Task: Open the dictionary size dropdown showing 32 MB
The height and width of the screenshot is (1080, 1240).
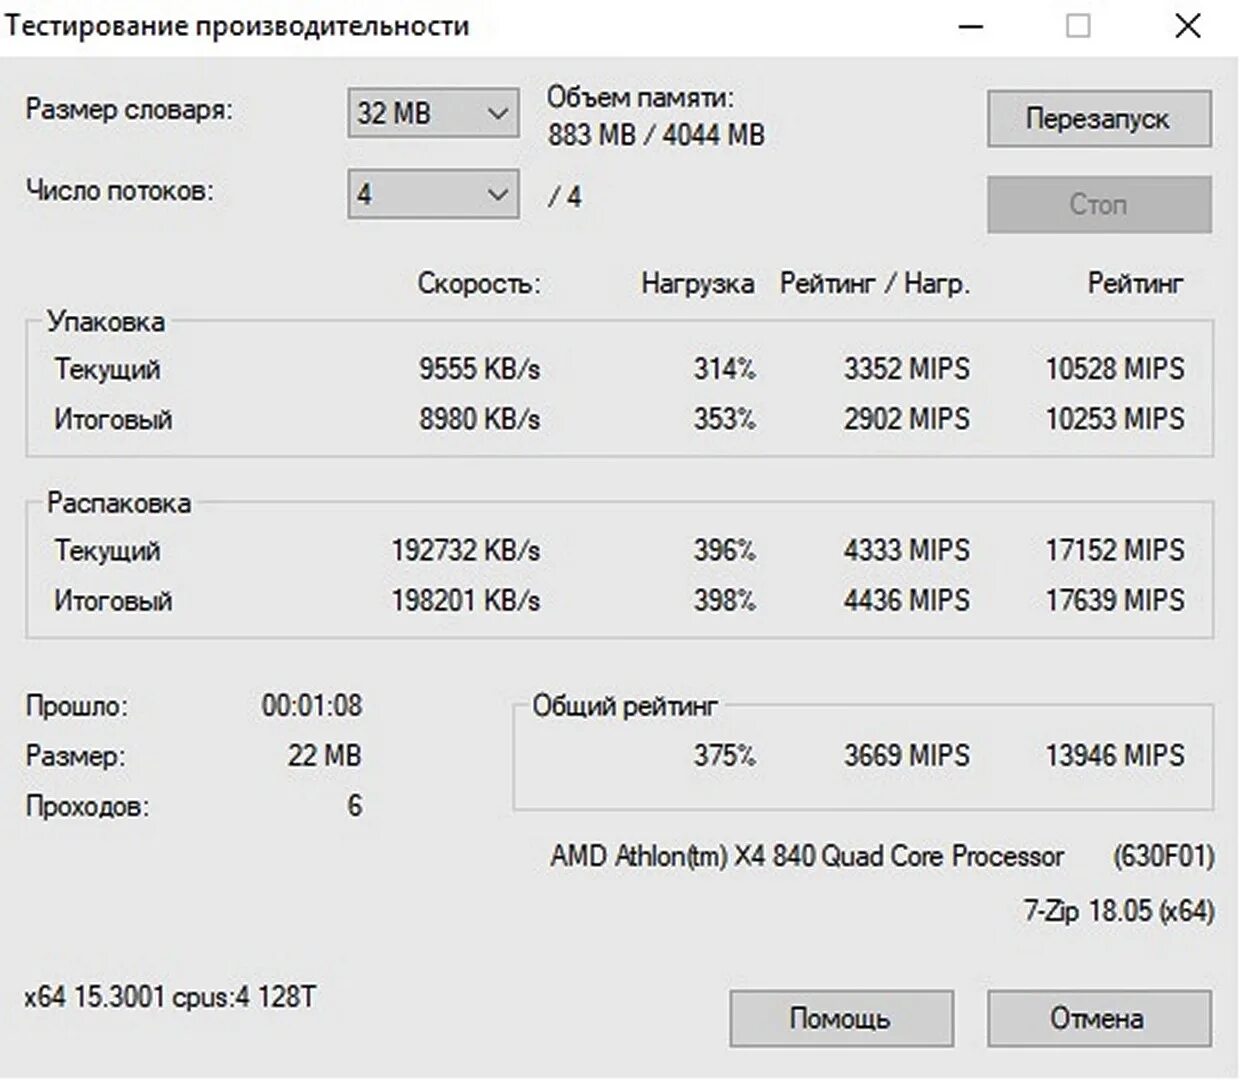Action: 433,113
